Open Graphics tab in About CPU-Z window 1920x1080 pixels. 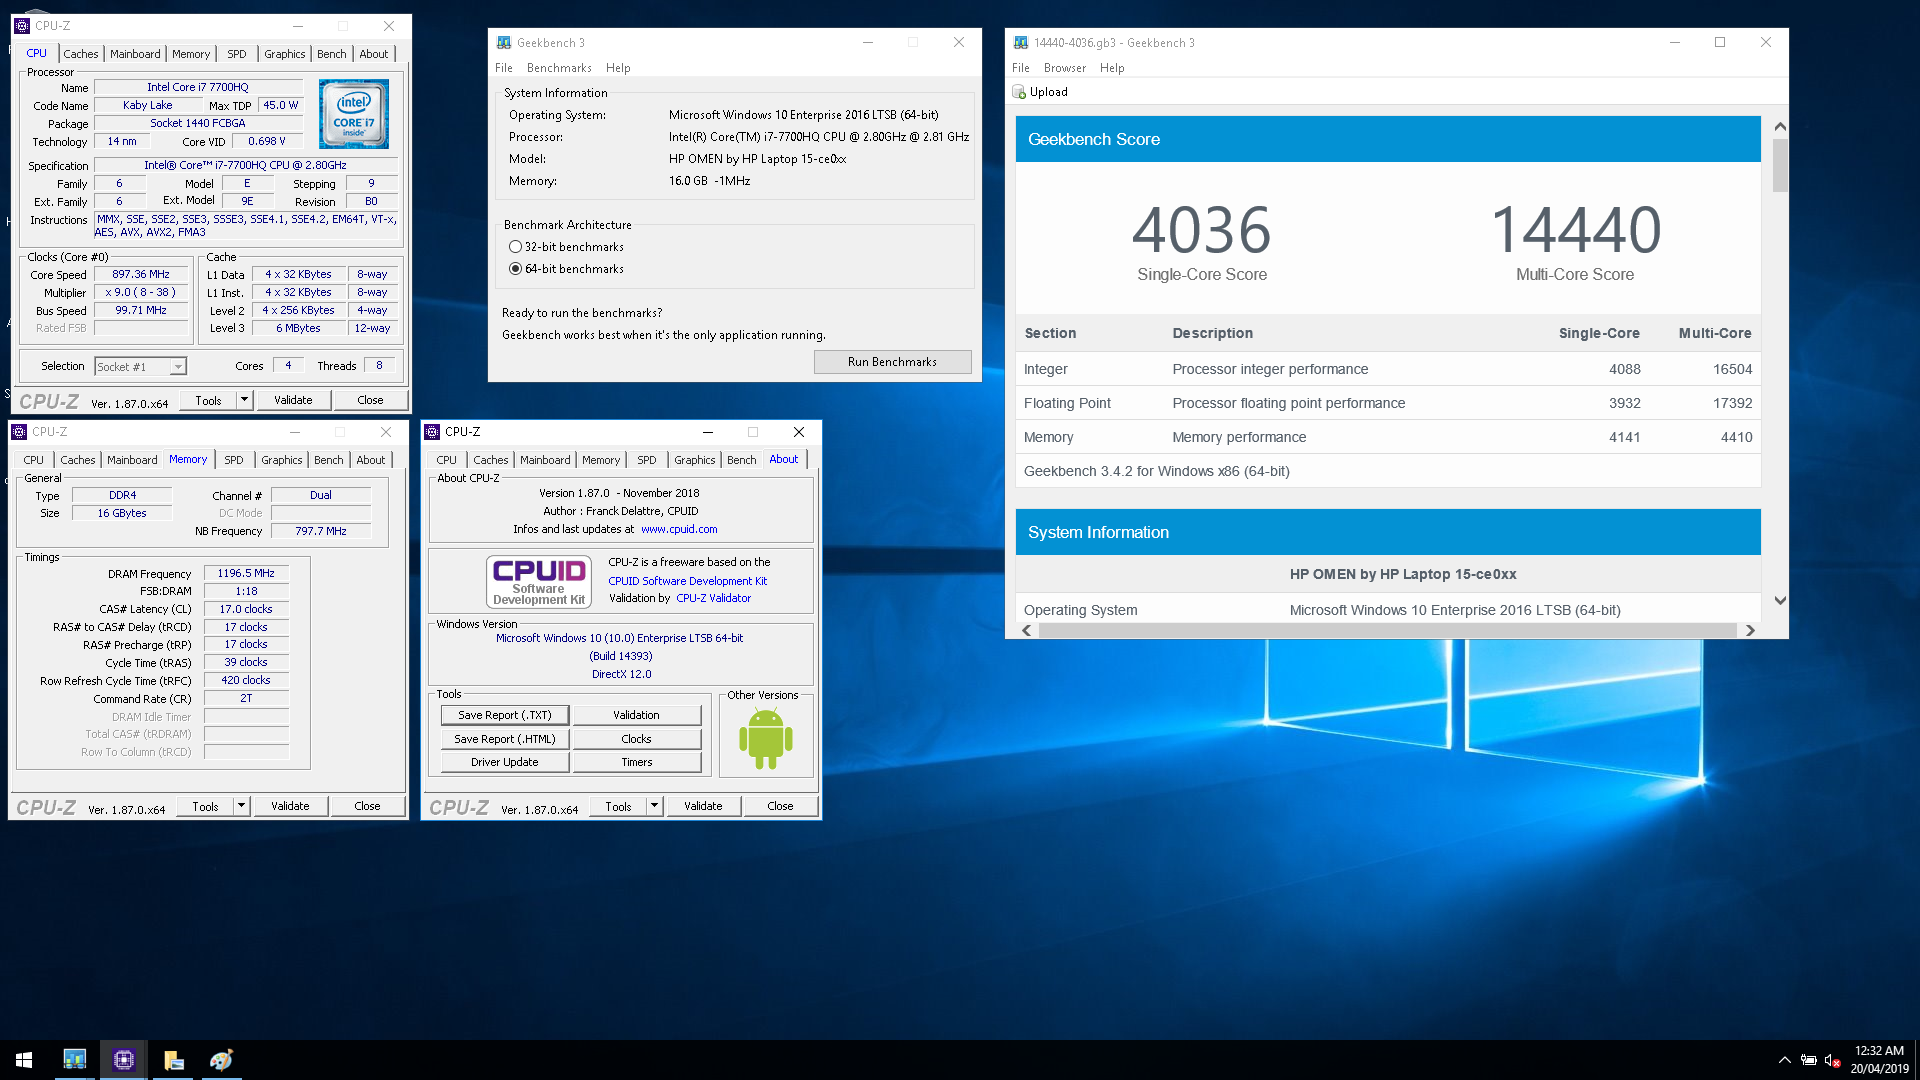pyautogui.click(x=694, y=460)
